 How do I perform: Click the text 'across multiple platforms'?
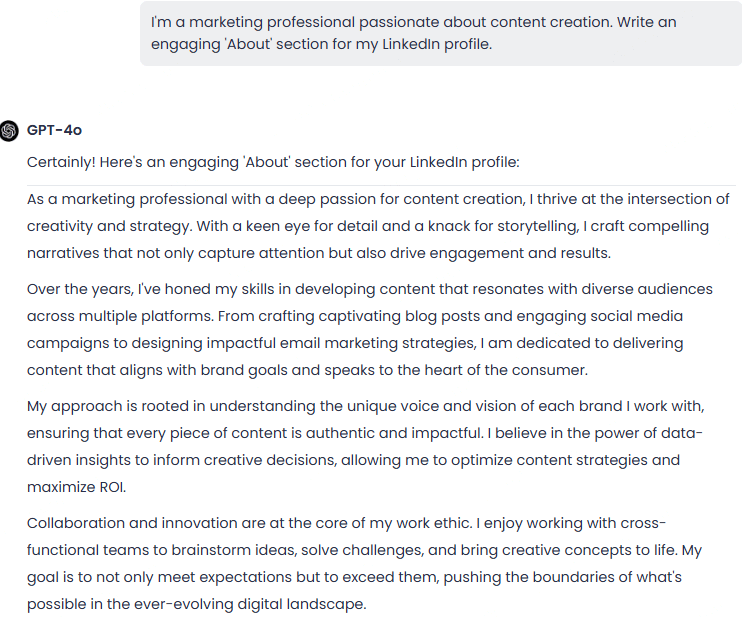(120, 316)
